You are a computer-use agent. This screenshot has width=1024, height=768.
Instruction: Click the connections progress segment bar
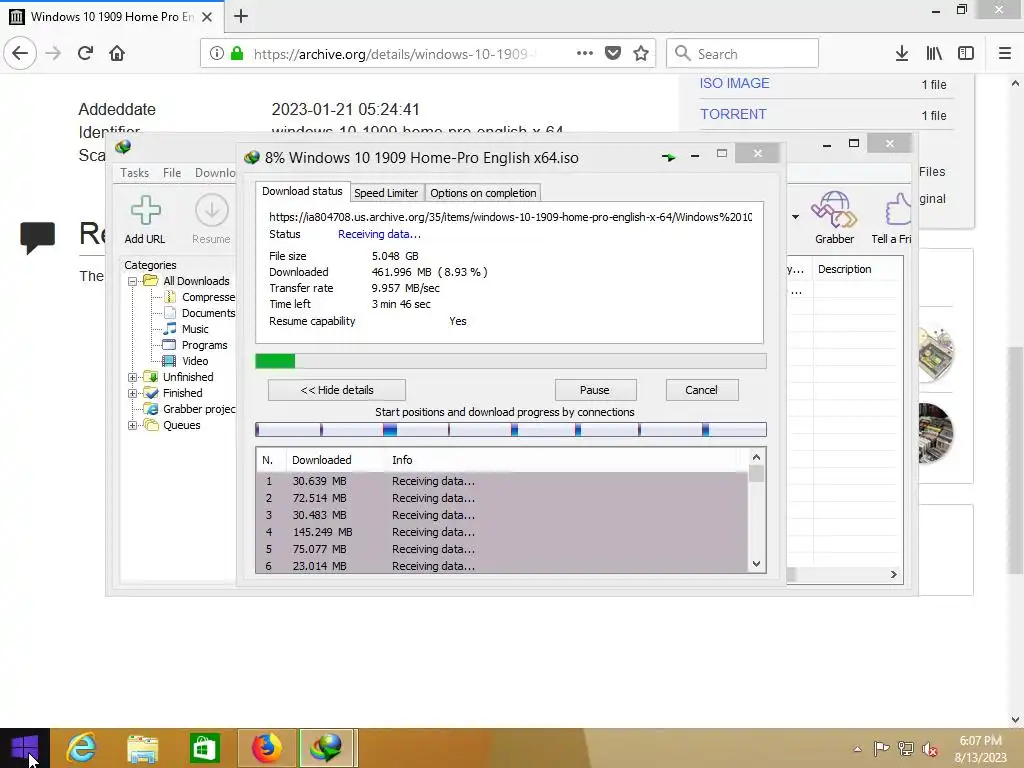pyautogui.click(x=511, y=430)
